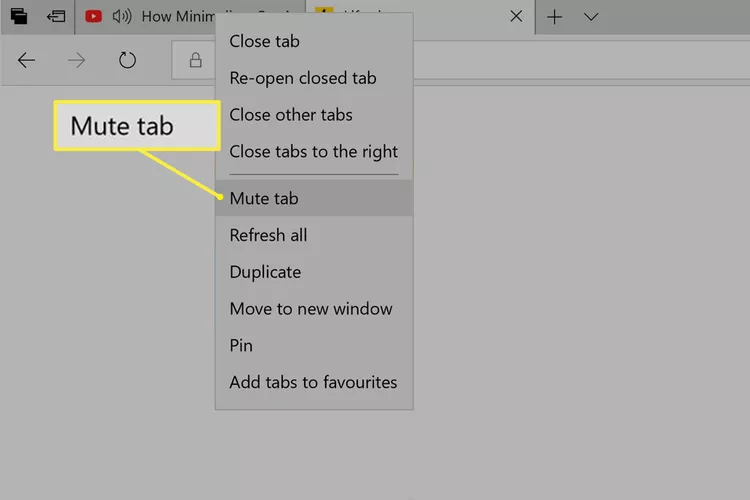Image resolution: width=750 pixels, height=500 pixels.
Task: Click 'Close tabs to the right' option
Action: [x=313, y=151]
